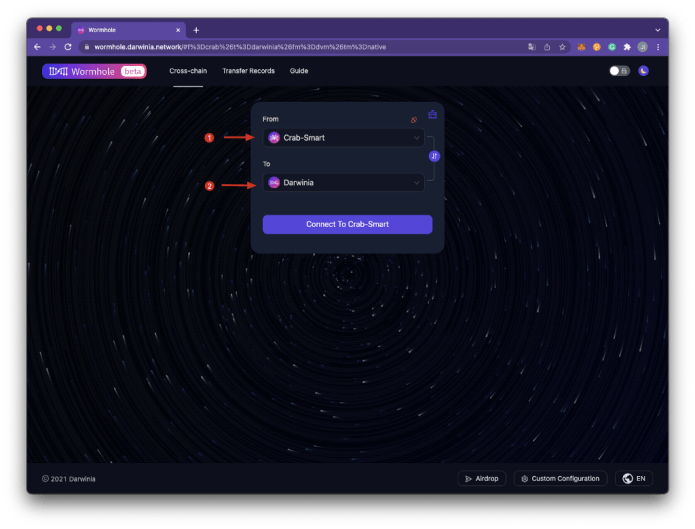This screenshot has height=529, width=695.
Task: Click the lock icon in address bar
Action: point(87,47)
